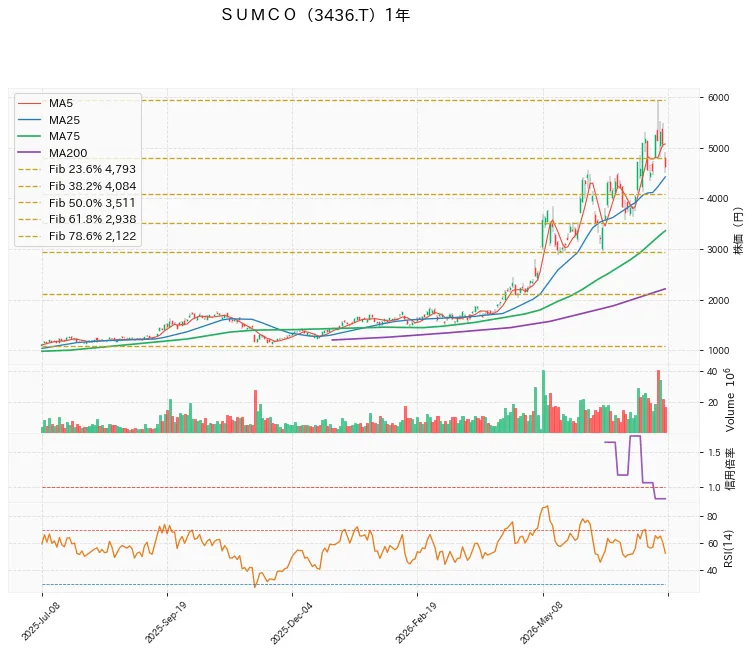Click the Fib 61.8% 2,938 legend label
This screenshot has width=752, height=654.
[x=92, y=219]
